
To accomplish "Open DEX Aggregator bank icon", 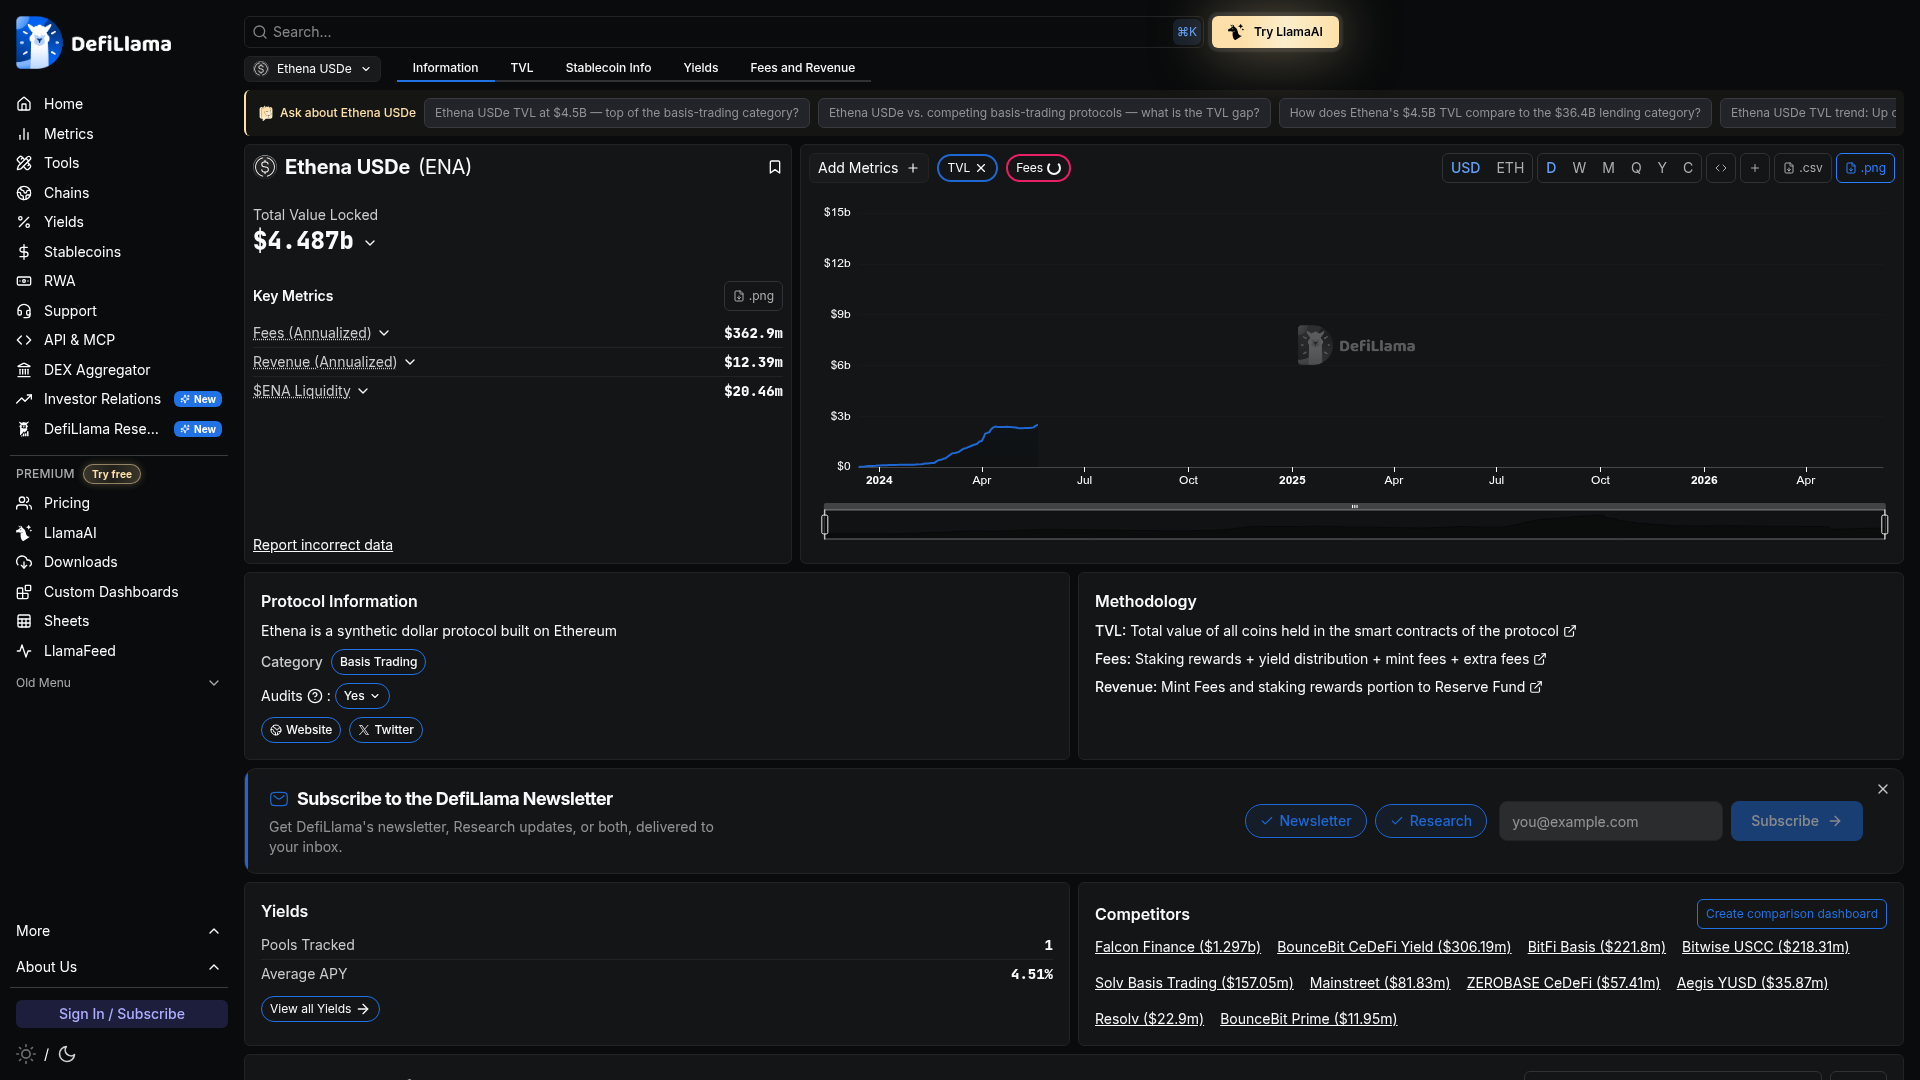I will pyautogui.click(x=24, y=370).
